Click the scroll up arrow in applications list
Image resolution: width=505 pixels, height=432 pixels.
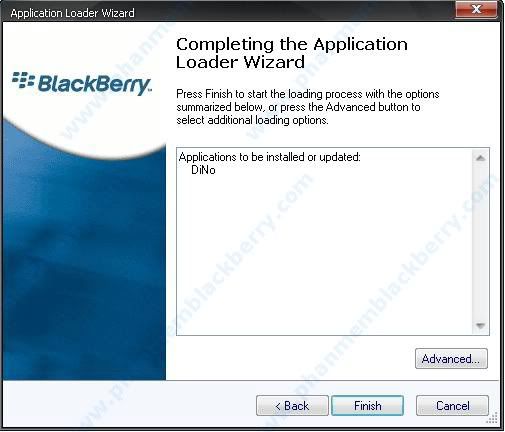click(480, 158)
